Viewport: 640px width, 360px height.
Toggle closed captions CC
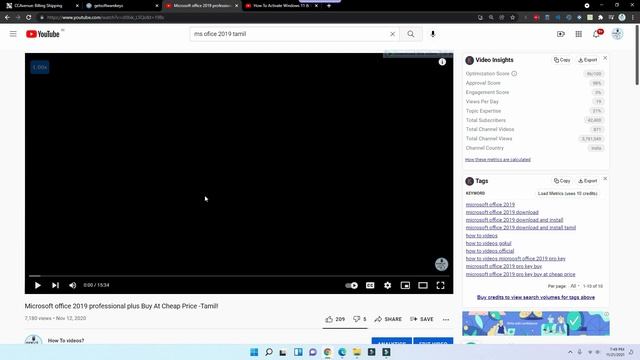tap(370, 285)
